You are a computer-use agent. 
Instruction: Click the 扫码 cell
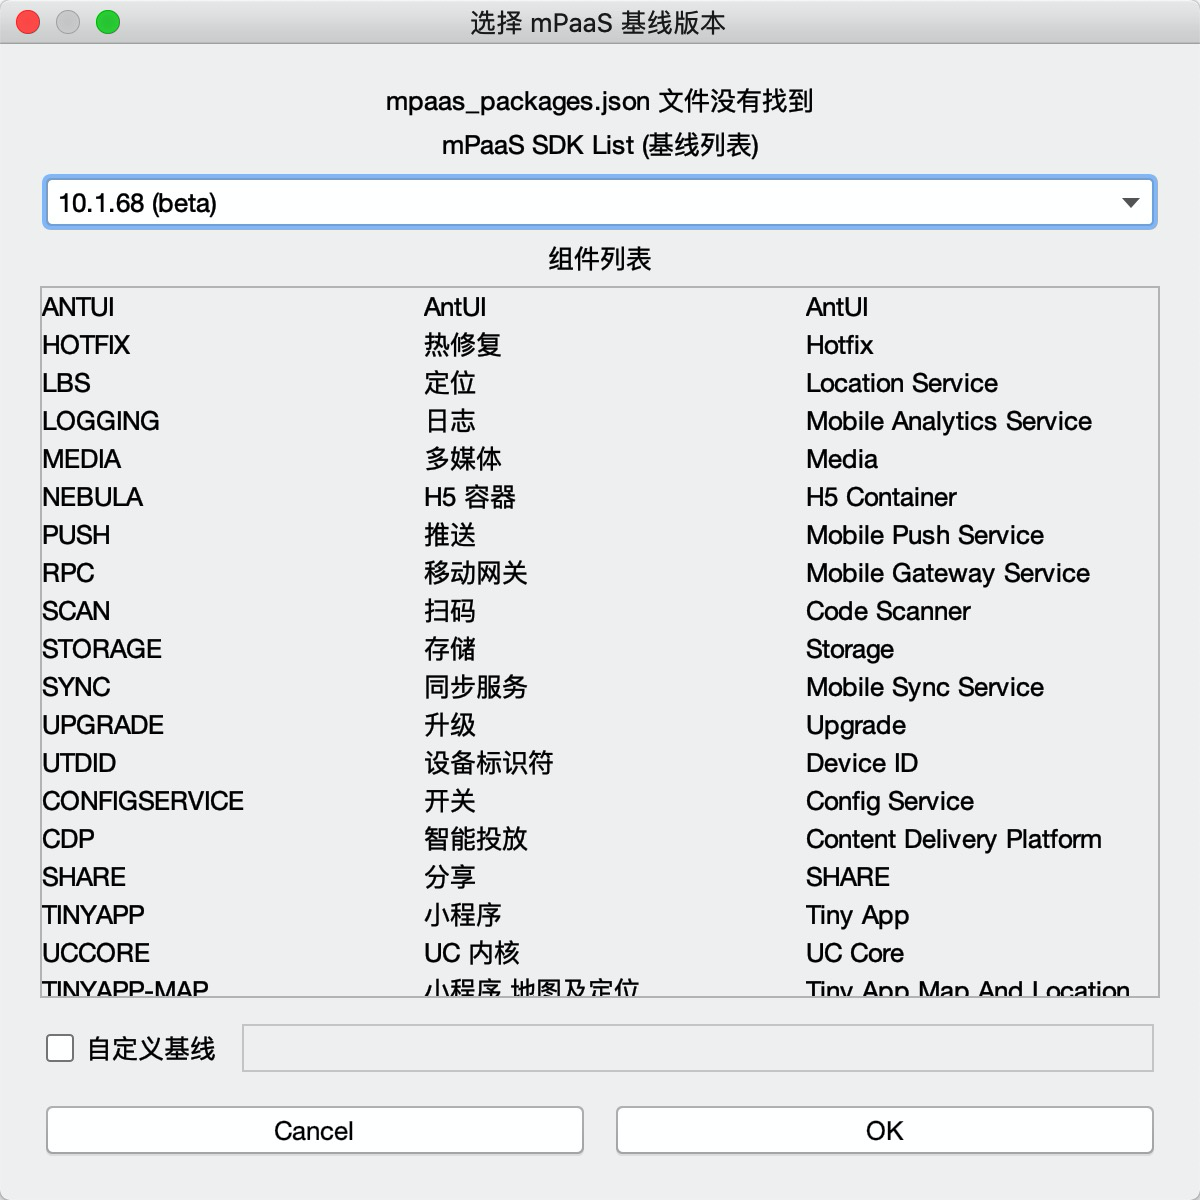pos(450,611)
